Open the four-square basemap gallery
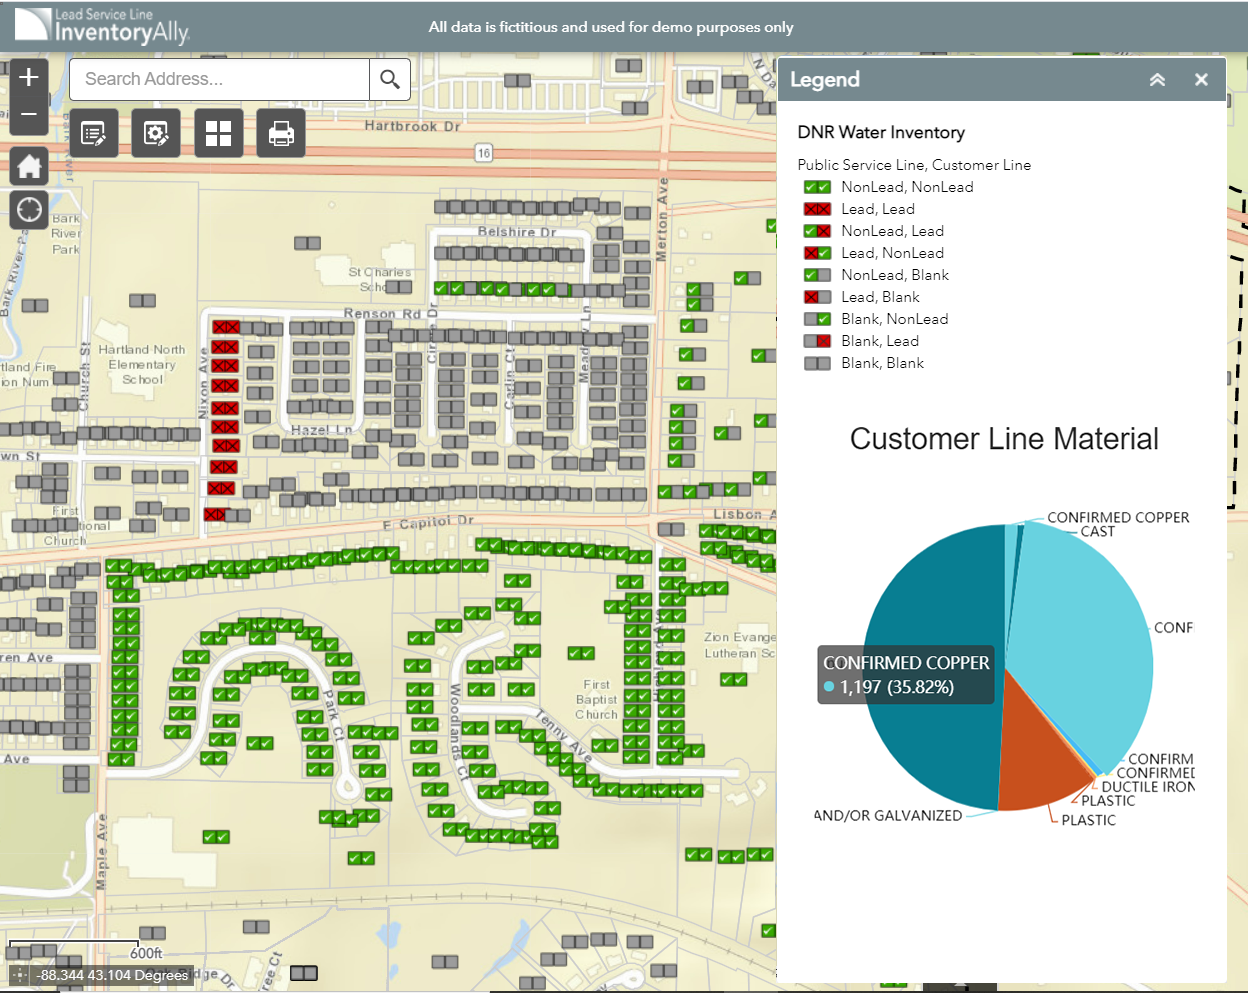 click(218, 133)
